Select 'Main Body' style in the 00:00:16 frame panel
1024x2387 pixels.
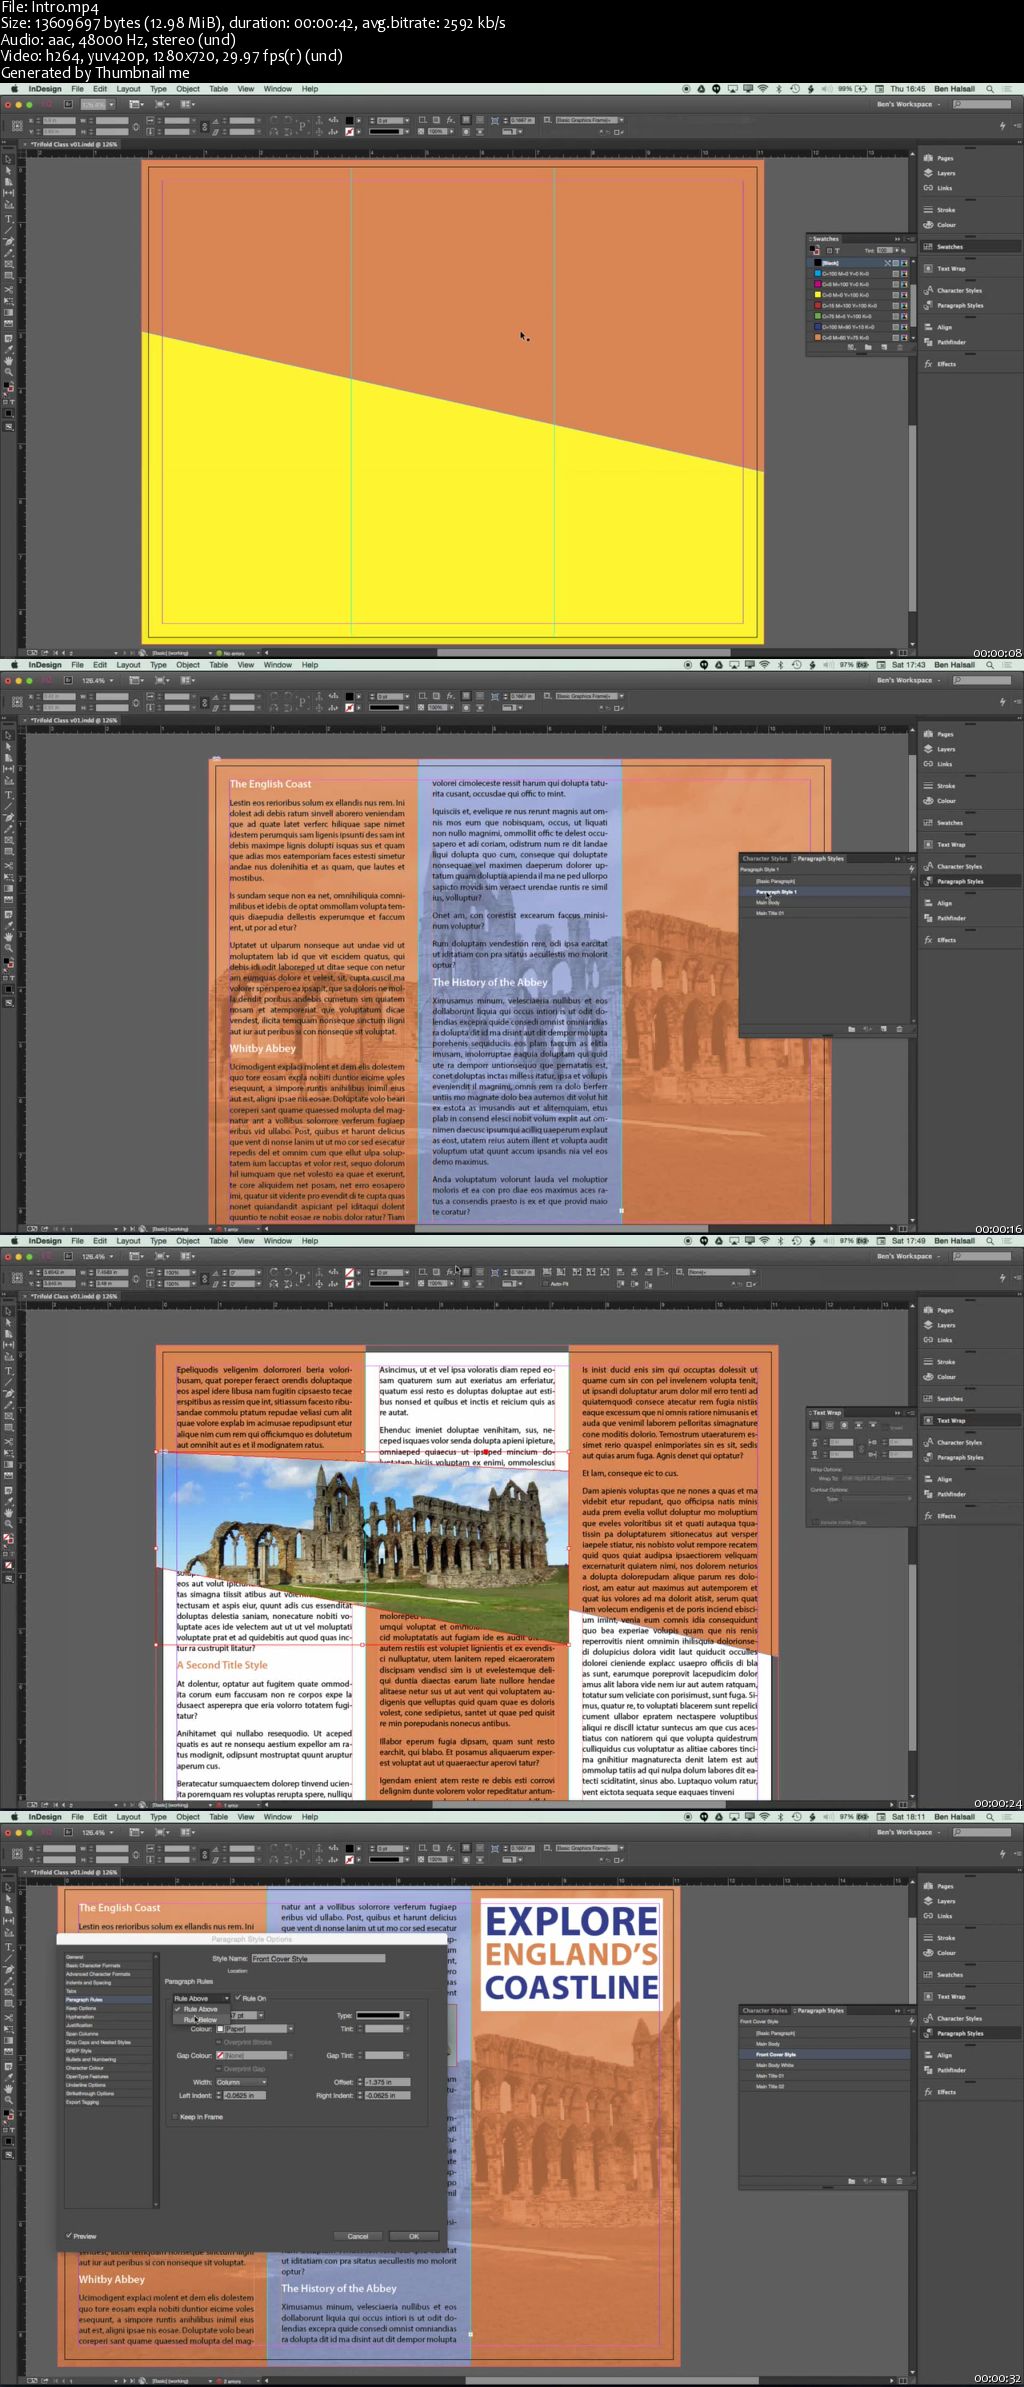pyautogui.click(x=825, y=902)
